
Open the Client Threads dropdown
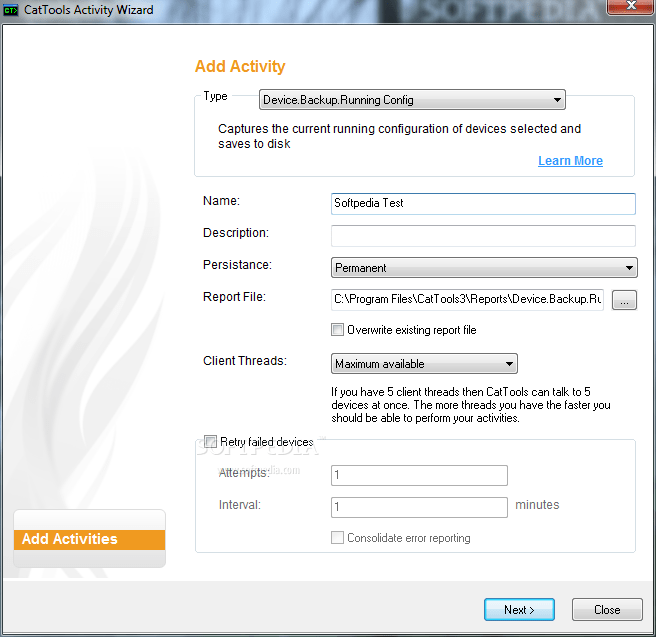pyautogui.click(x=424, y=363)
